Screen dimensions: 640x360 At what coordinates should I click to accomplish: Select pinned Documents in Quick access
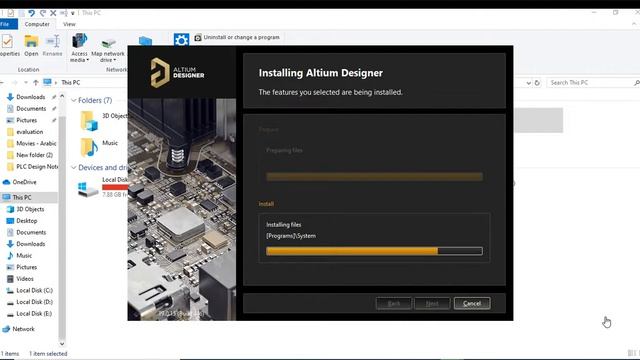[31, 109]
